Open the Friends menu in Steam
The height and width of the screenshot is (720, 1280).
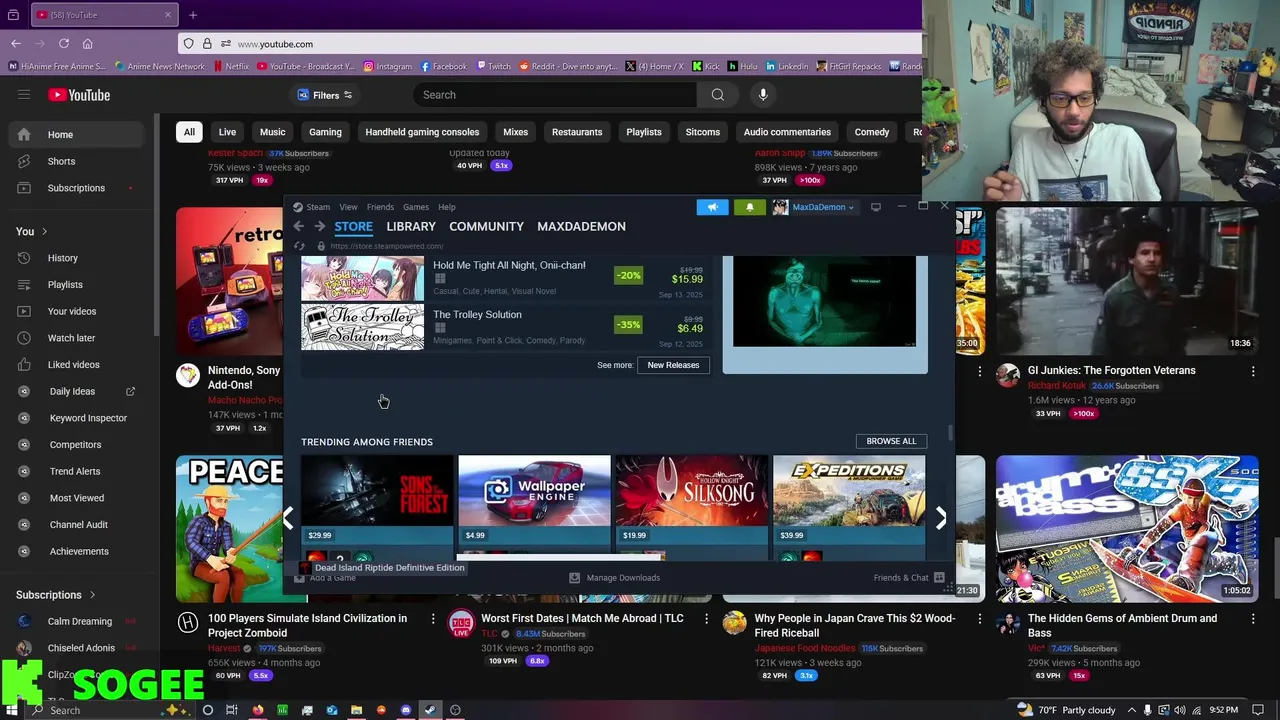[x=380, y=207]
